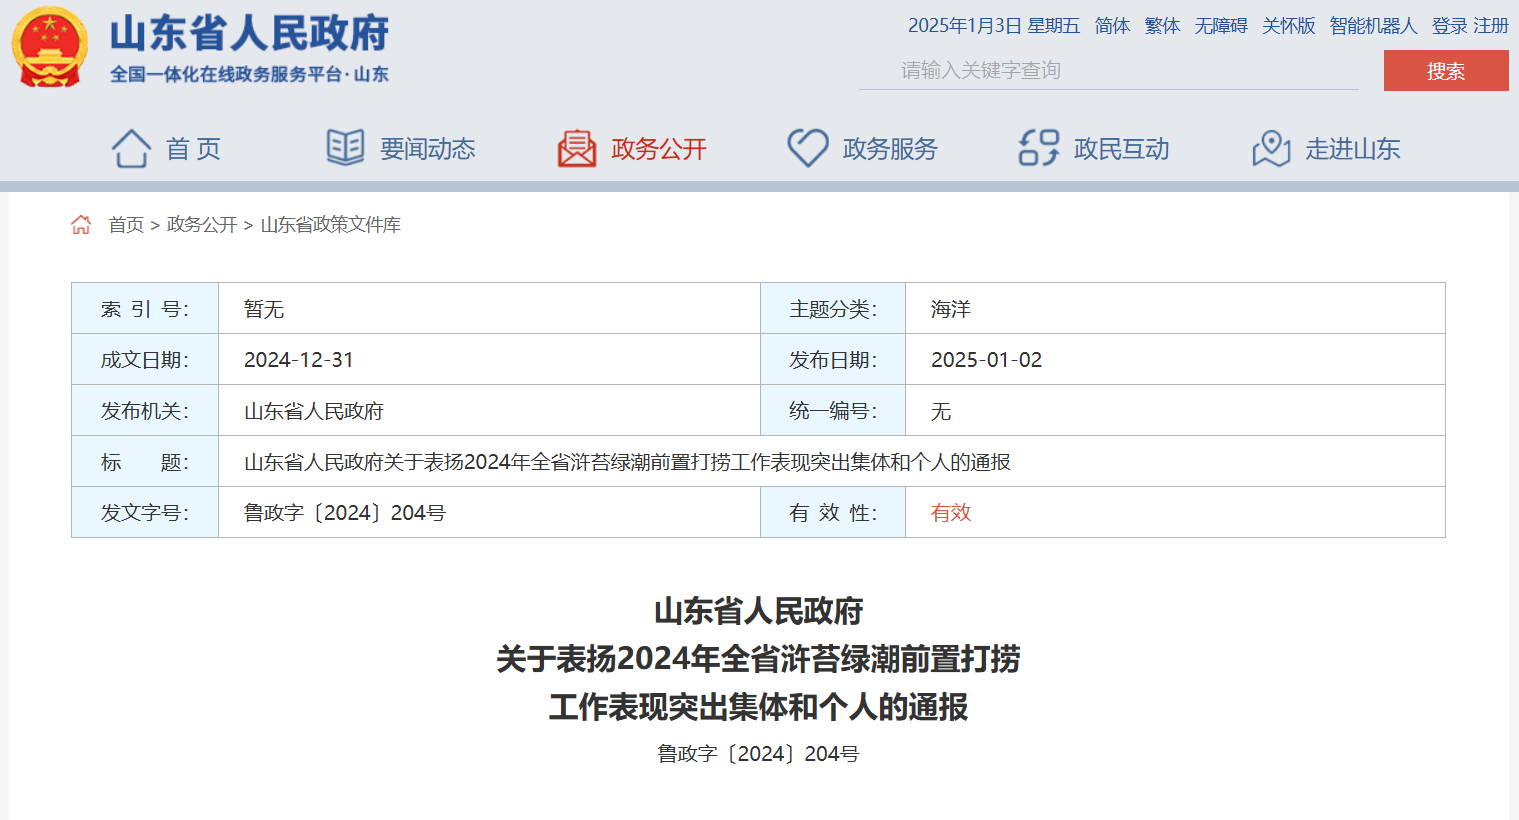The height and width of the screenshot is (820, 1519).
Task: Click the 发布日期 value 2025-01-02
Action: [986, 360]
